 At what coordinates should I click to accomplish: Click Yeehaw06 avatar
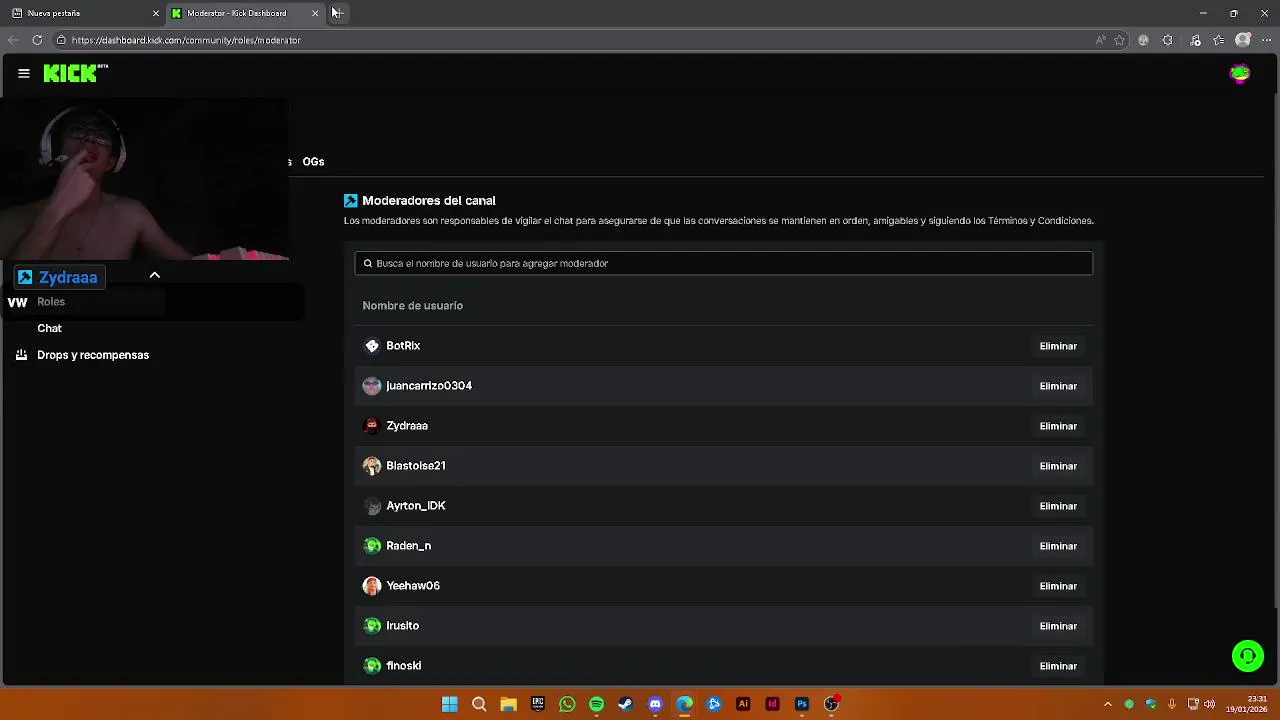point(372,586)
